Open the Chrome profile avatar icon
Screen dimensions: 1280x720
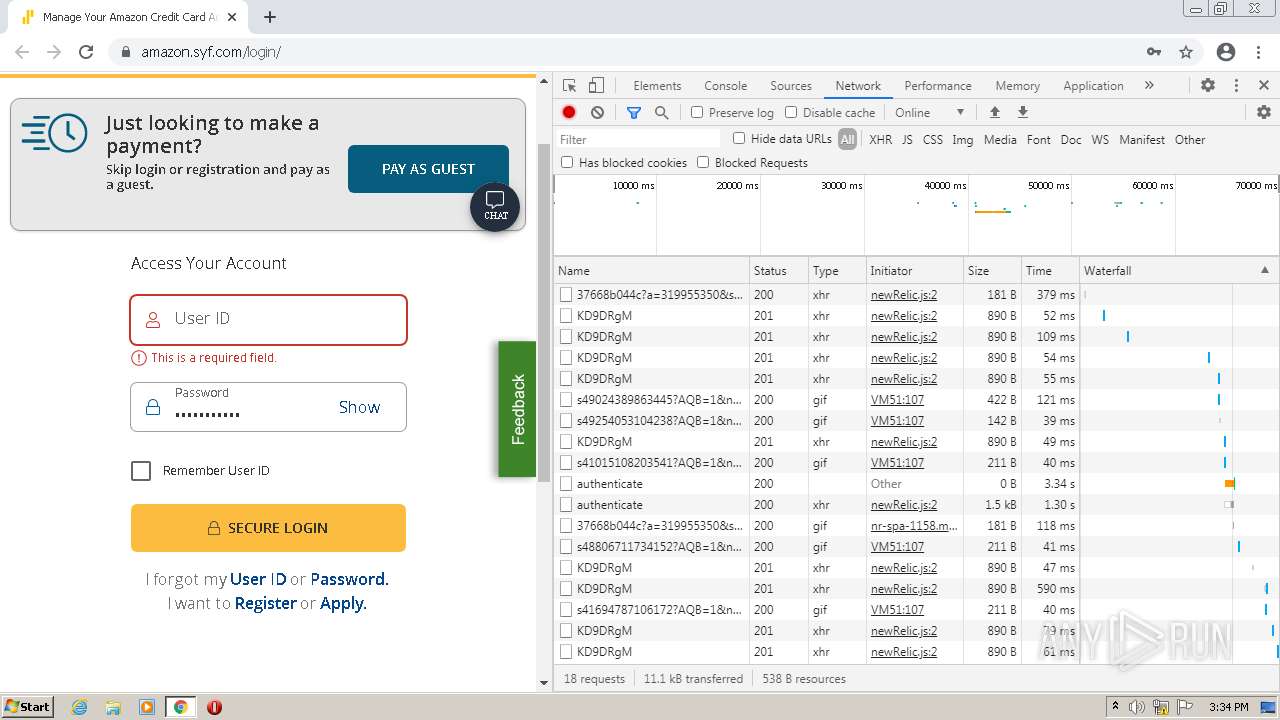coord(1226,52)
